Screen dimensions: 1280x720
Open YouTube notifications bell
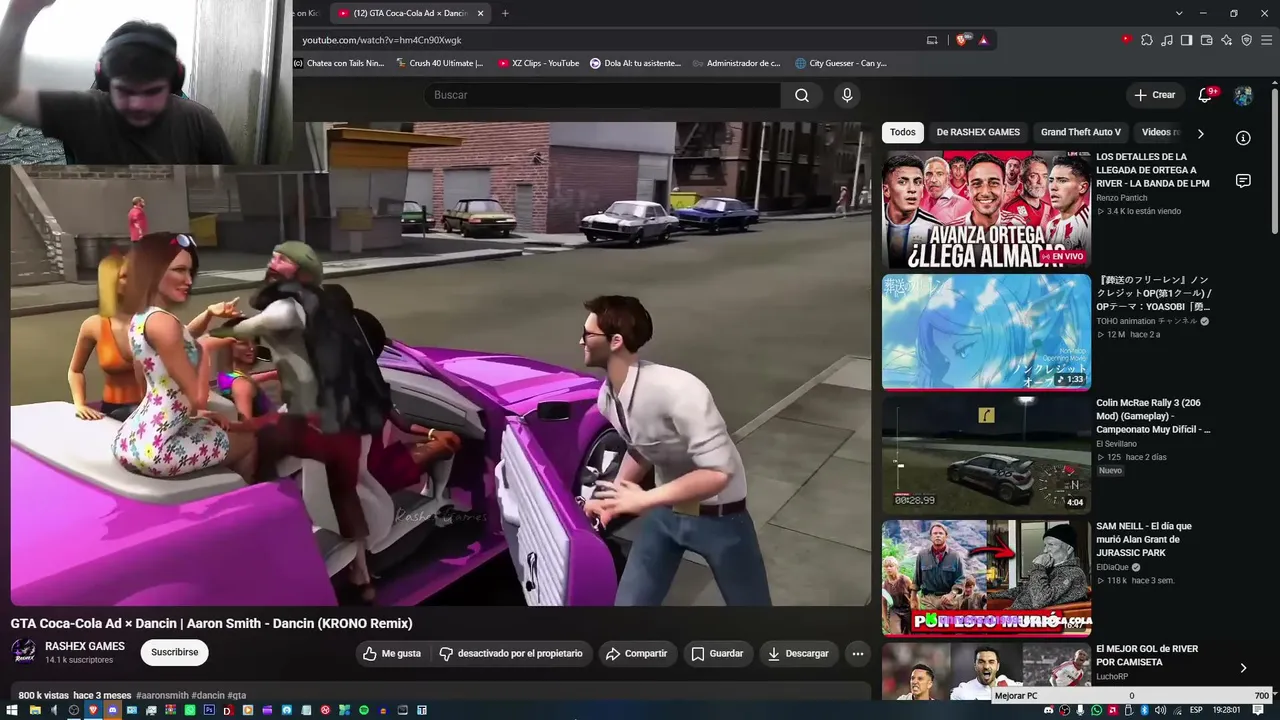pos(1206,95)
